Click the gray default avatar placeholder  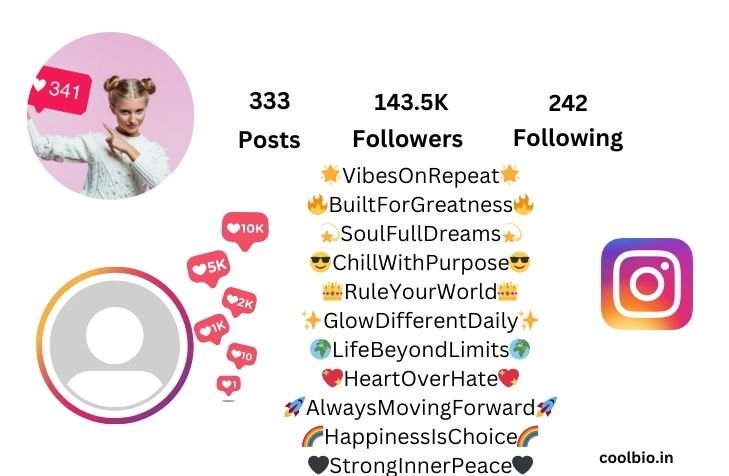click(115, 345)
